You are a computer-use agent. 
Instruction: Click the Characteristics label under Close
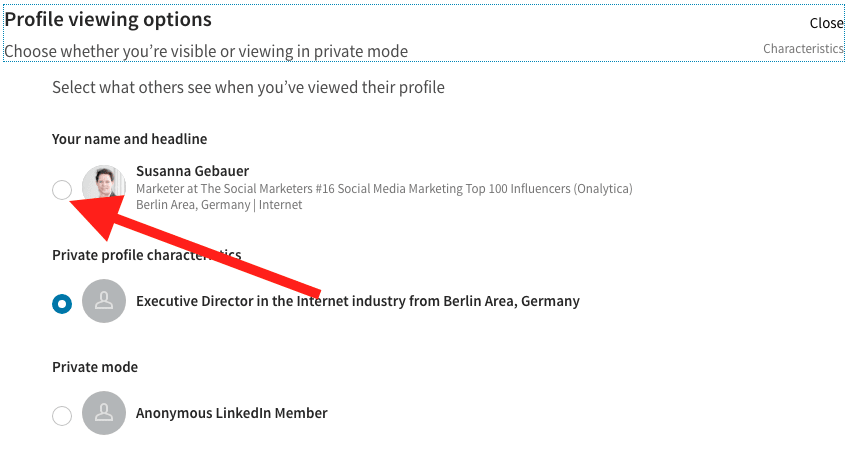pos(804,49)
